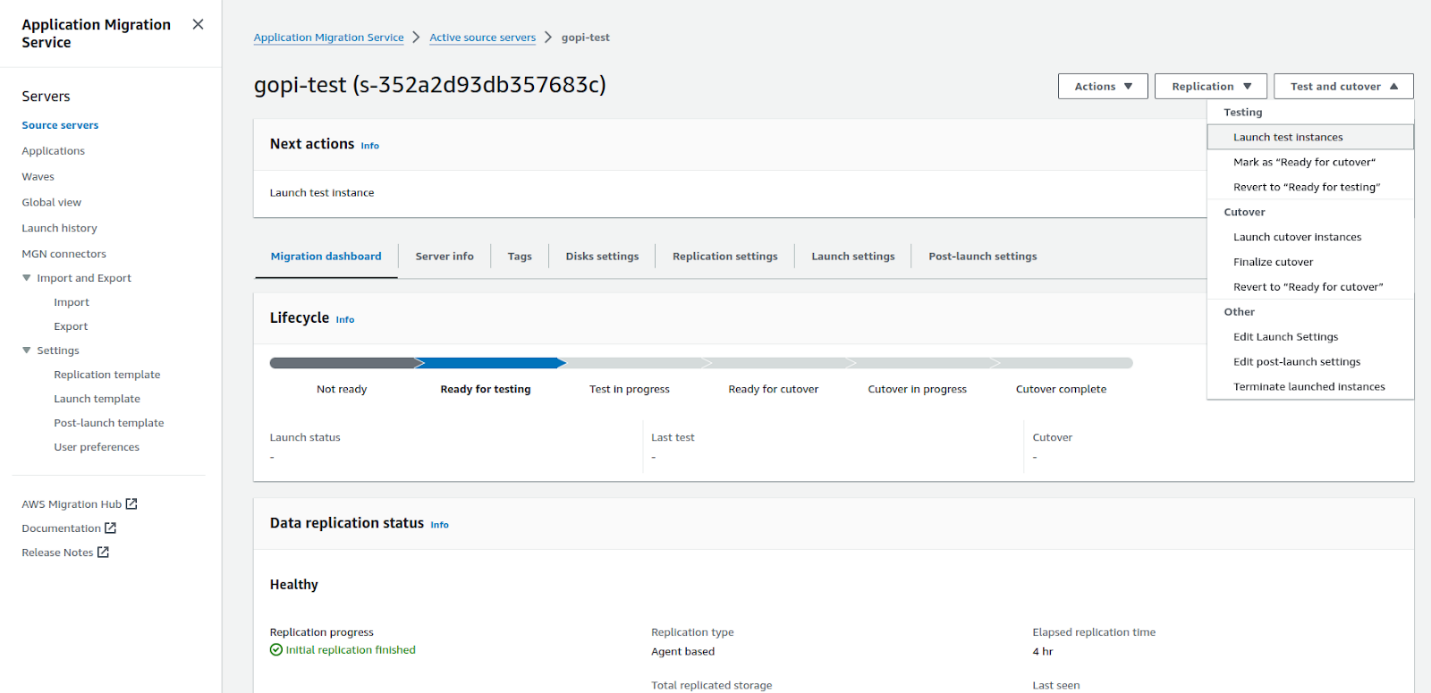Choose Revert to "Ready for cutover"
1431x693 pixels.
coord(1310,287)
